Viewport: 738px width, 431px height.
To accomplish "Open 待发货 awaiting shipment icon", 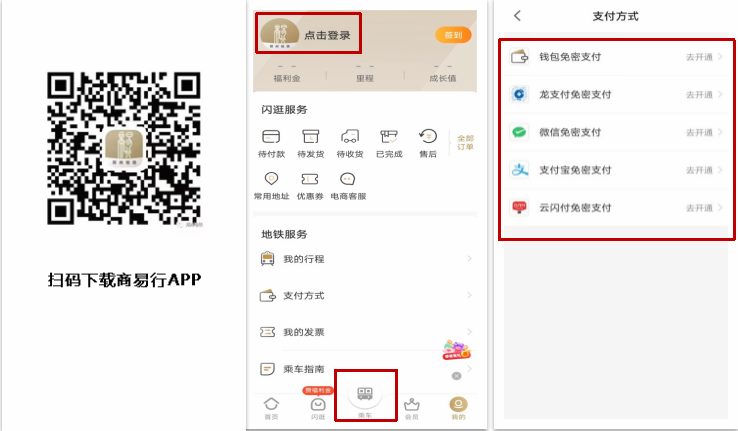I will [311, 136].
